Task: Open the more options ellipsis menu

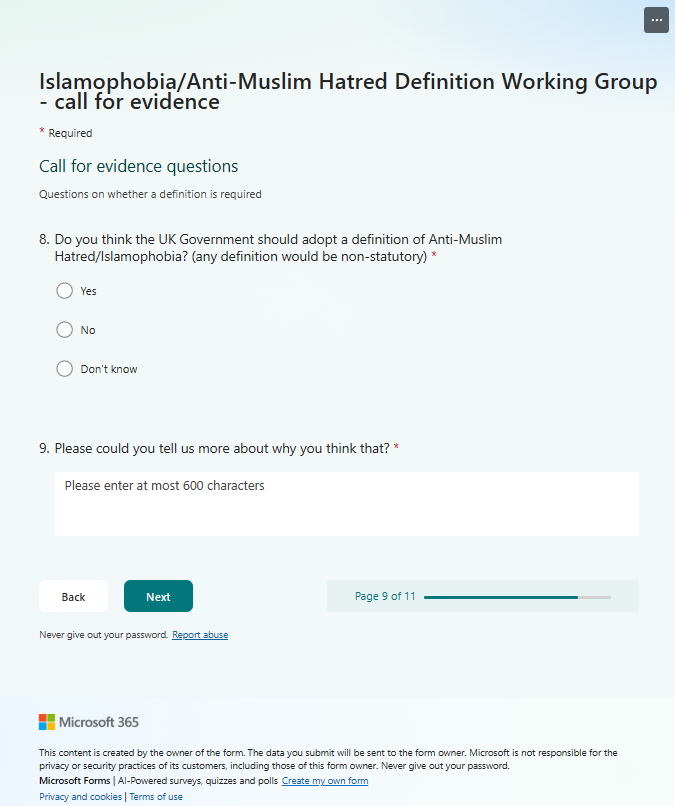Action: [x=656, y=21]
